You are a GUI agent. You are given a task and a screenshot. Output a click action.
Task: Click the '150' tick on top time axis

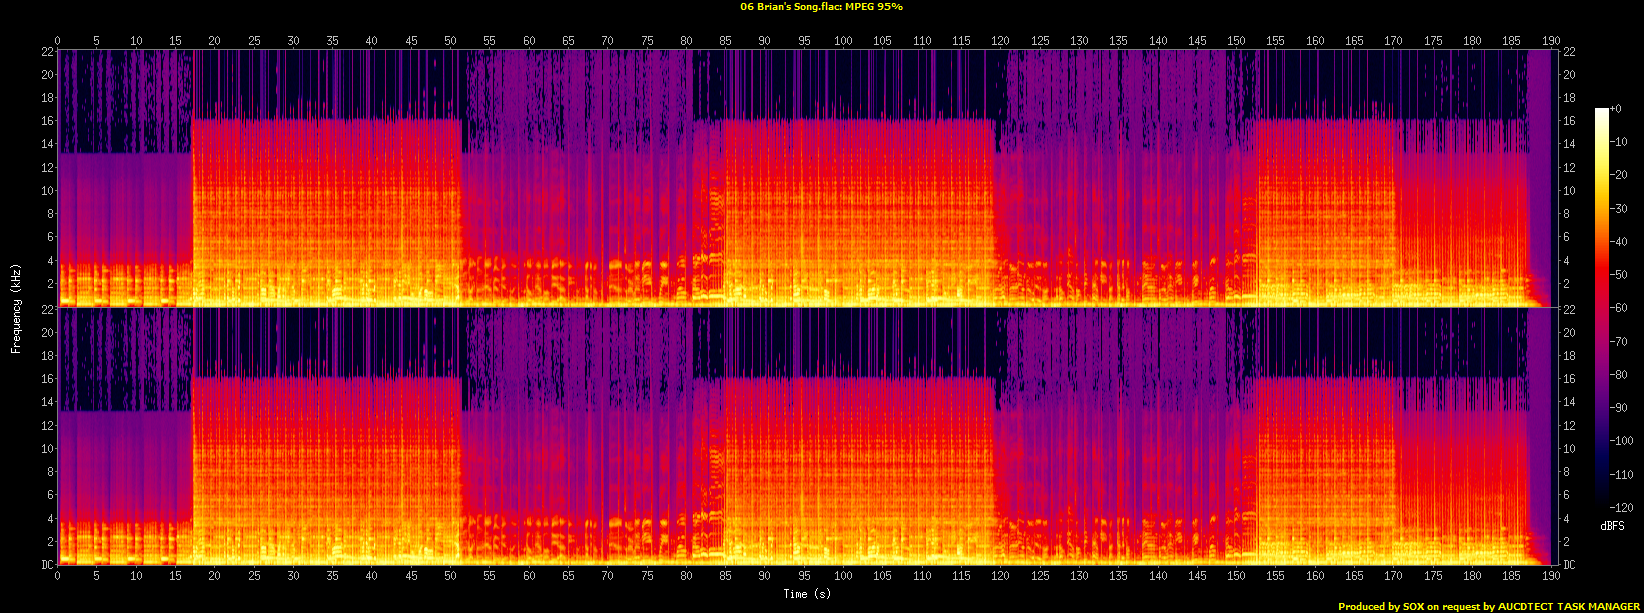(1236, 41)
